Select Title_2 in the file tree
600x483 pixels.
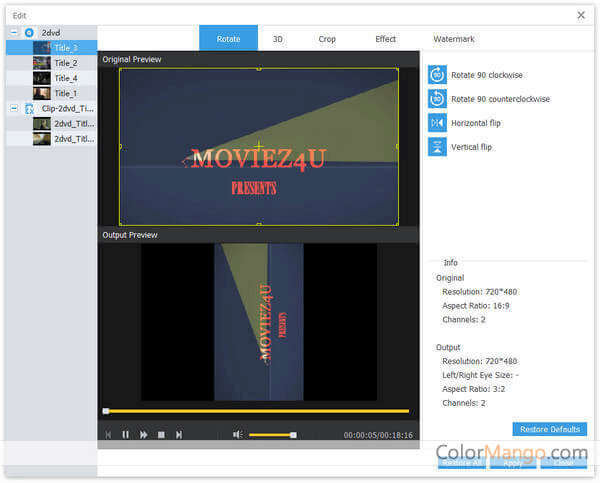65,63
